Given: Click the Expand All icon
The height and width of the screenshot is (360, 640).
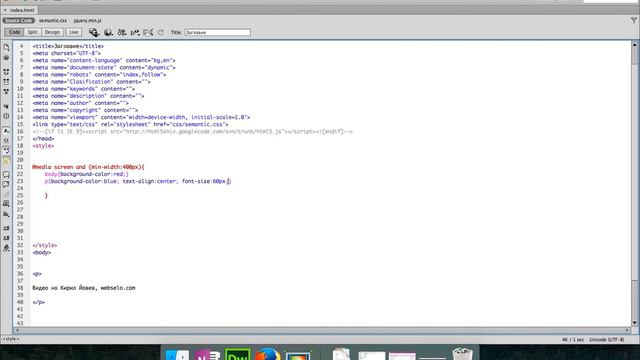Looking at the screenshot, I should tap(6, 92).
